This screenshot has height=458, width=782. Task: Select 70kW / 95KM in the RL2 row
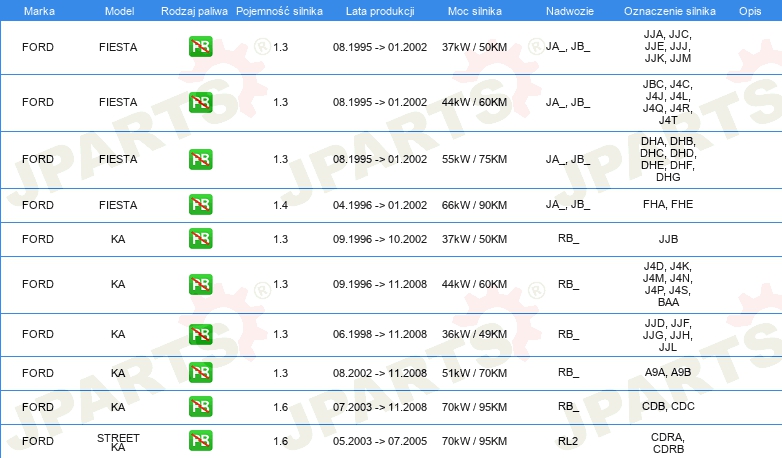(x=474, y=441)
